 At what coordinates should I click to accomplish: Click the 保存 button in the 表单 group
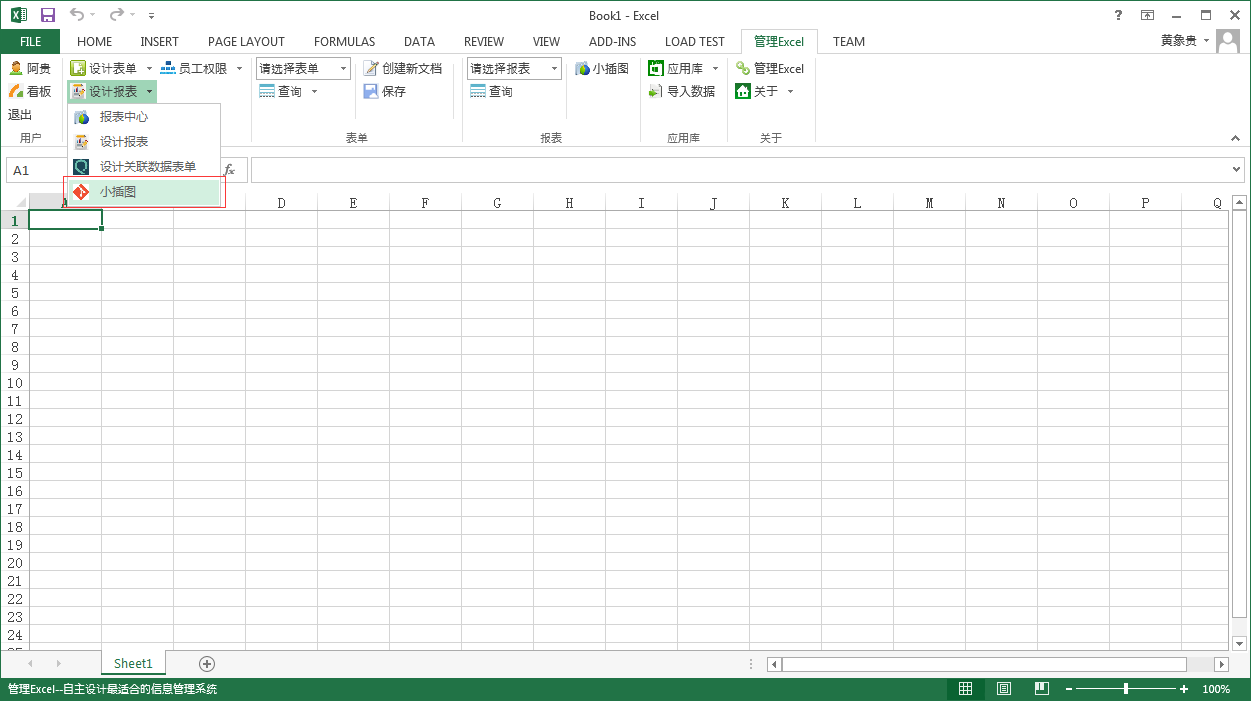(384, 91)
